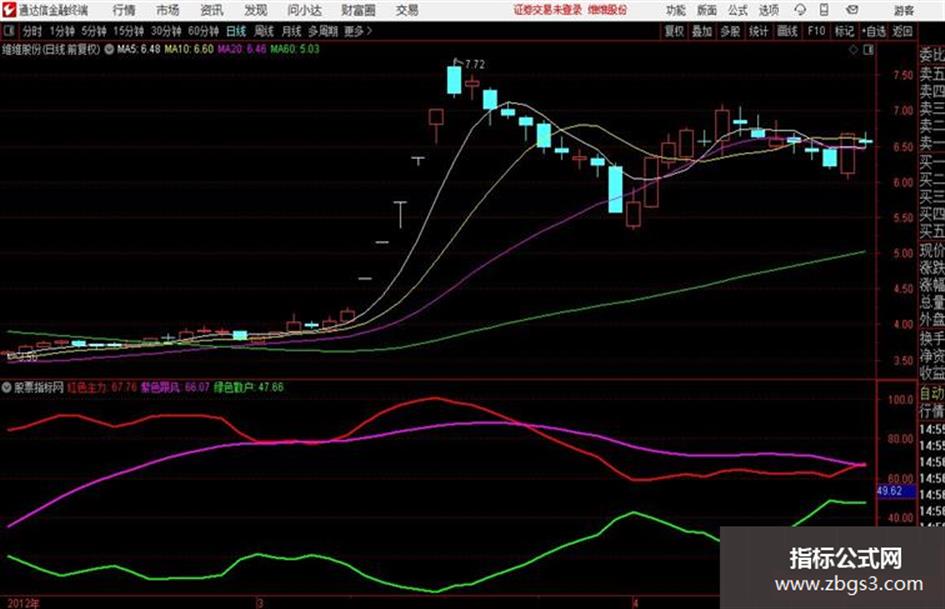The image size is (945, 609).
Task: Open the 财富圈 menu
Action: (358, 10)
